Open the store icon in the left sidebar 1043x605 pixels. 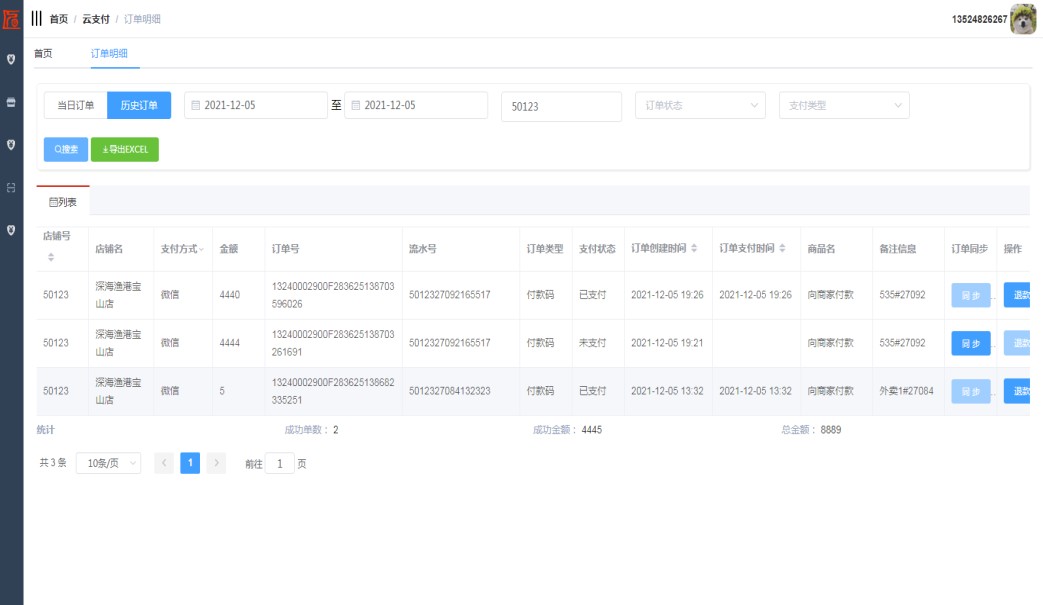(11, 102)
